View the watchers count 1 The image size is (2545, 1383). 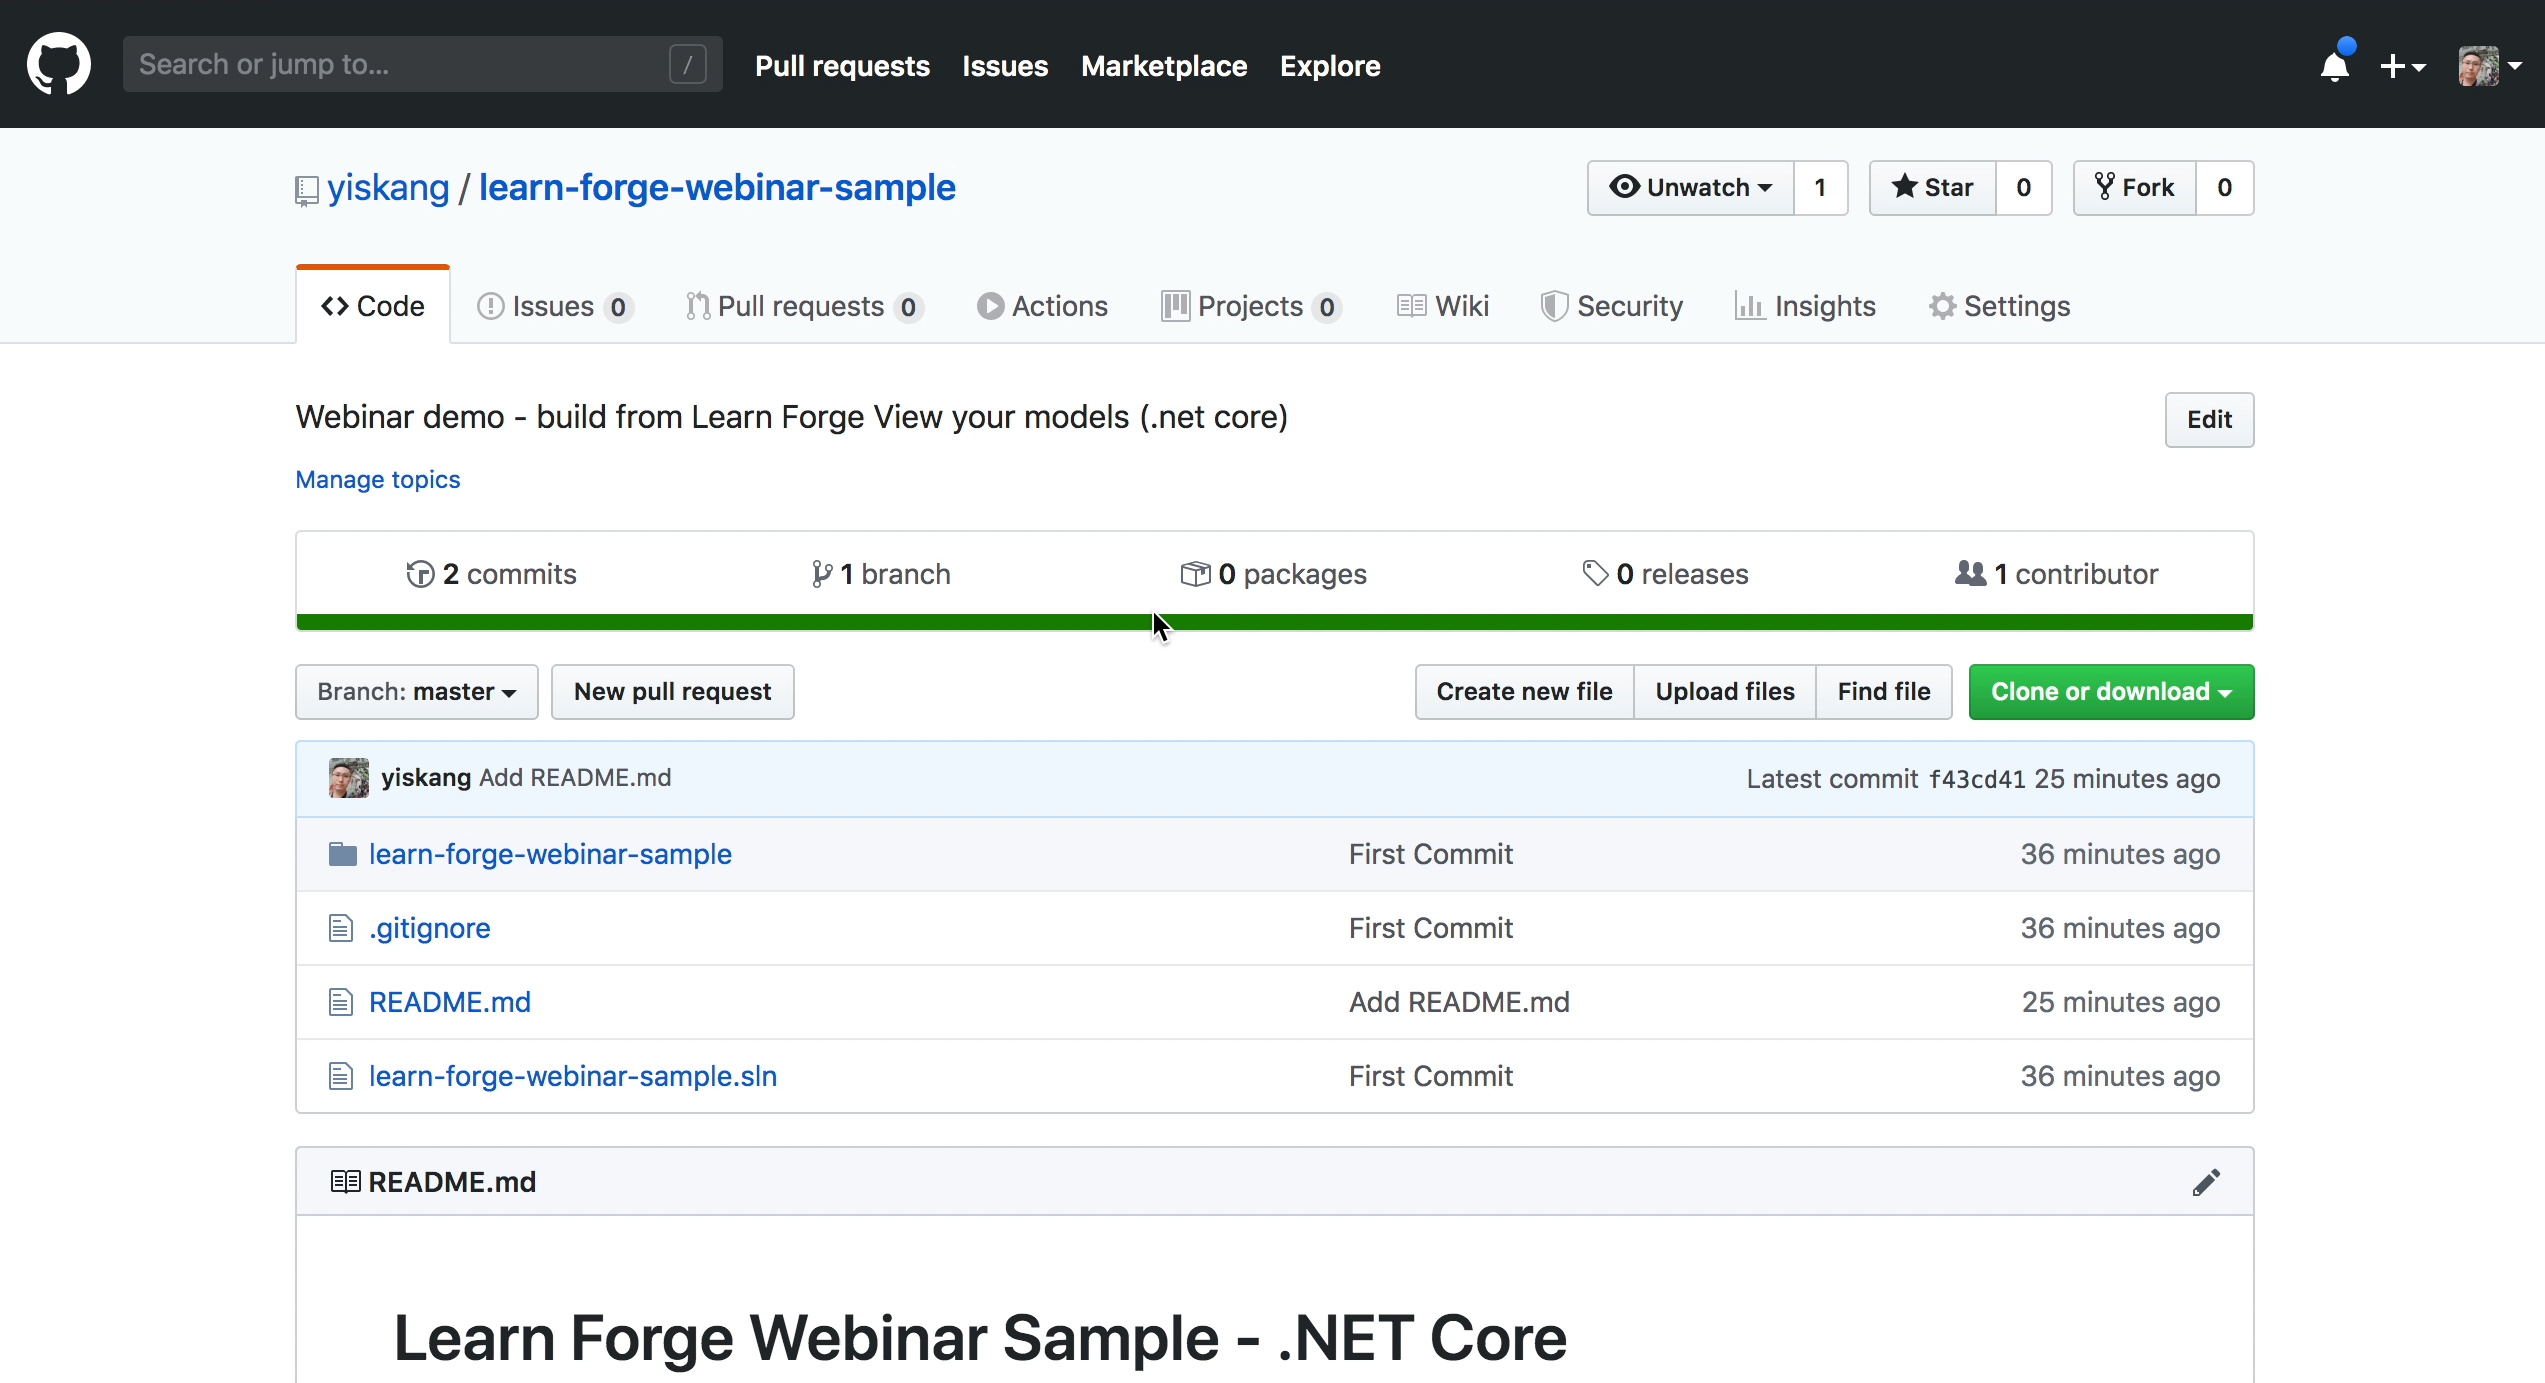click(x=1821, y=187)
